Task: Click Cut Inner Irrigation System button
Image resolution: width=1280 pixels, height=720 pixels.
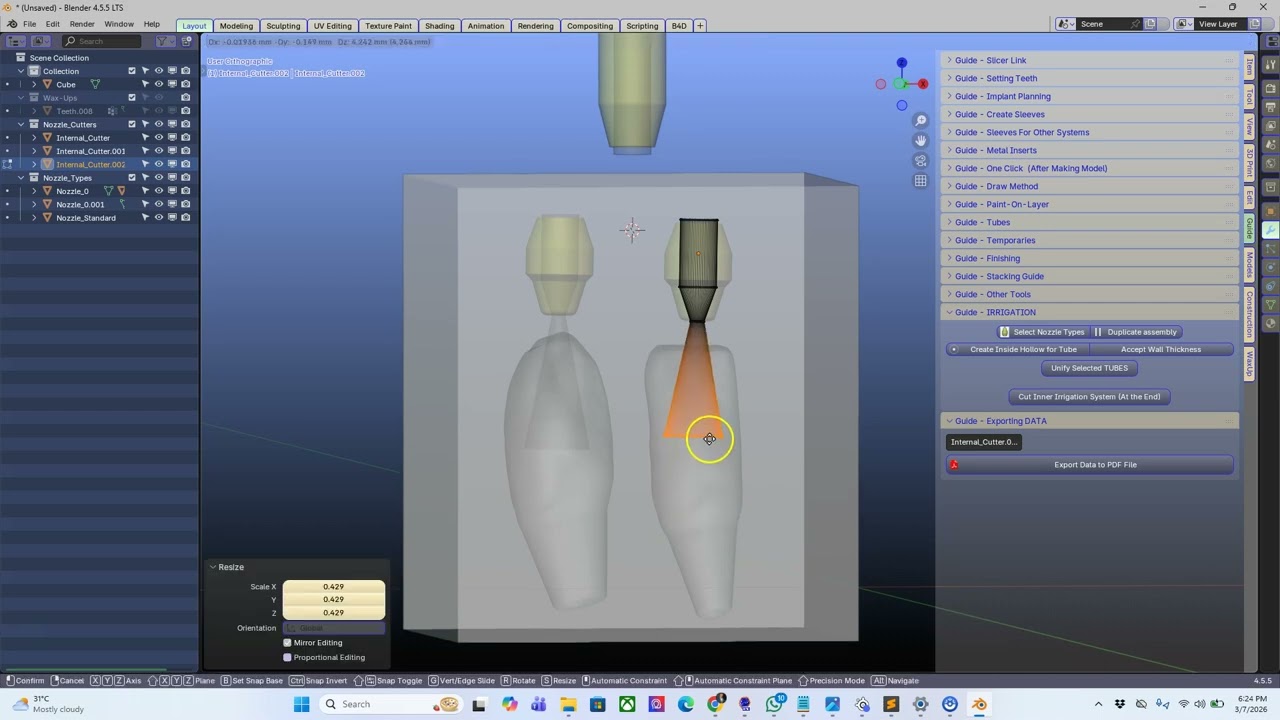Action: coord(1089,397)
